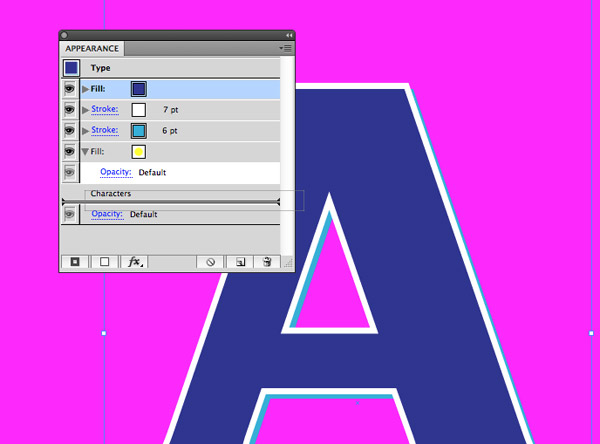Open the Appearance panel options menu

tap(285, 48)
